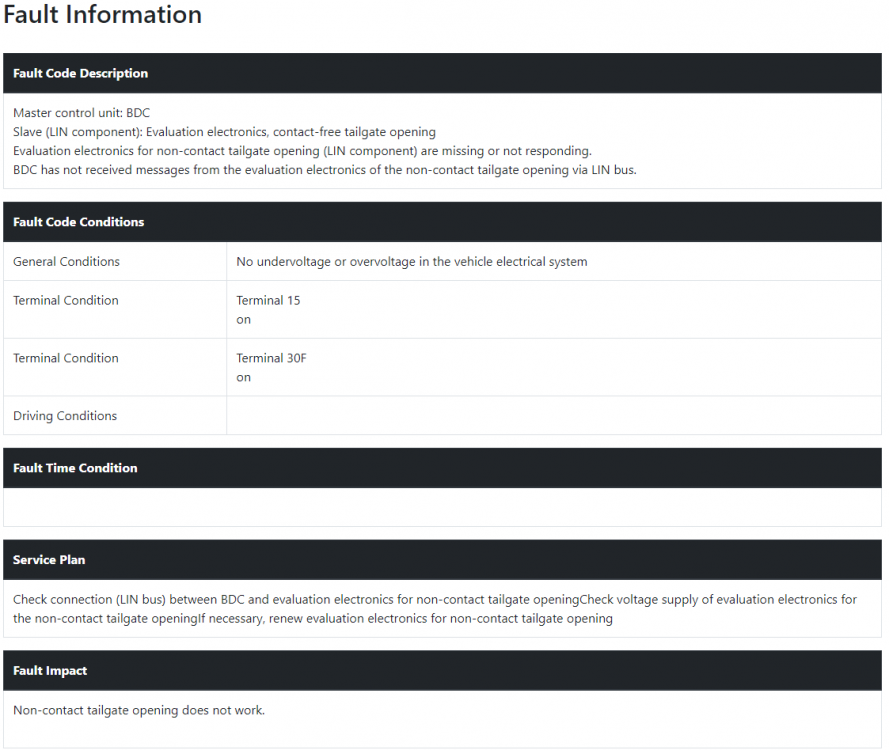
Task: Select the Driving Conditions row label
Action: [65, 416]
